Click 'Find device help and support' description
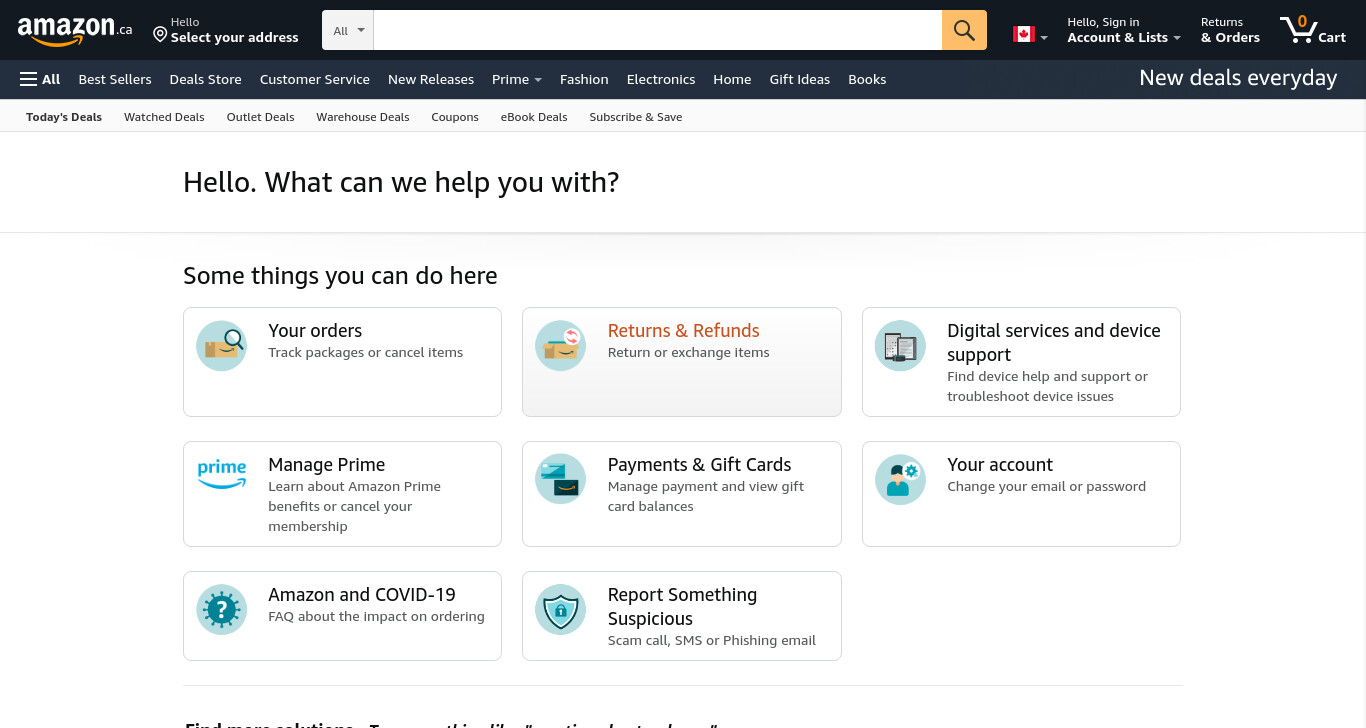 point(1048,386)
